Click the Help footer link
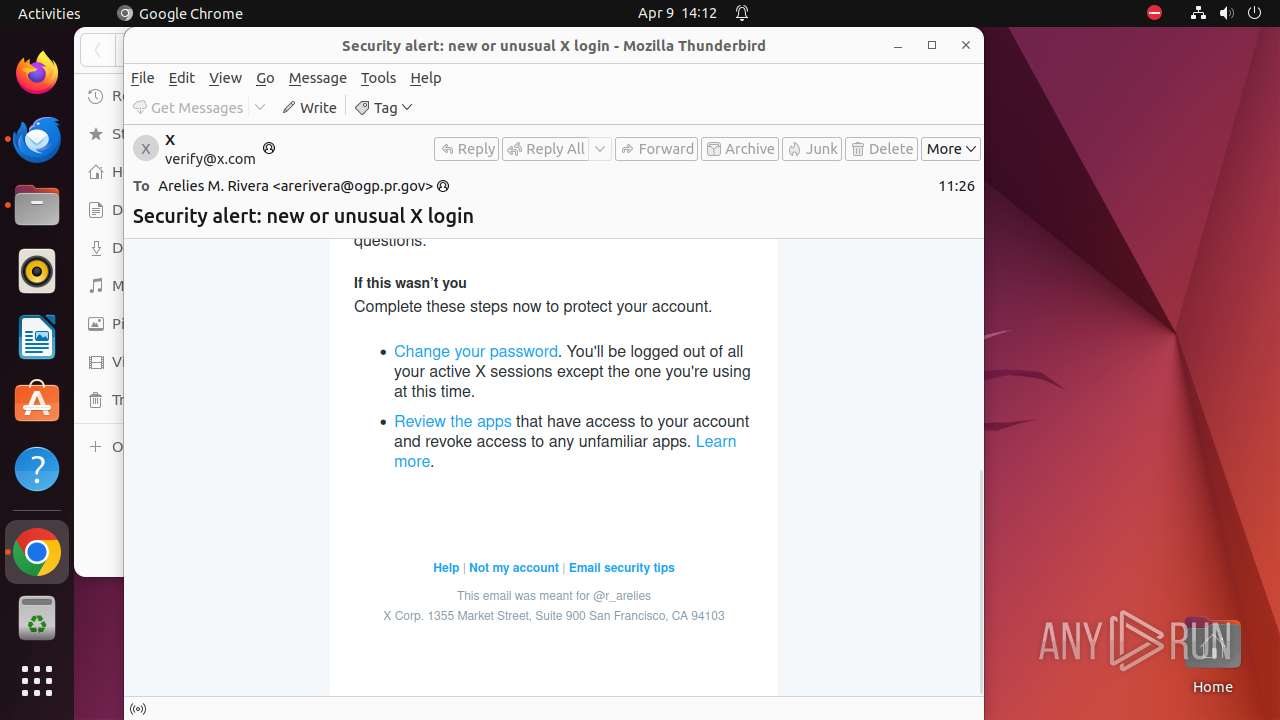Viewport: 1280px width, 720px height. tap(446, 567)
